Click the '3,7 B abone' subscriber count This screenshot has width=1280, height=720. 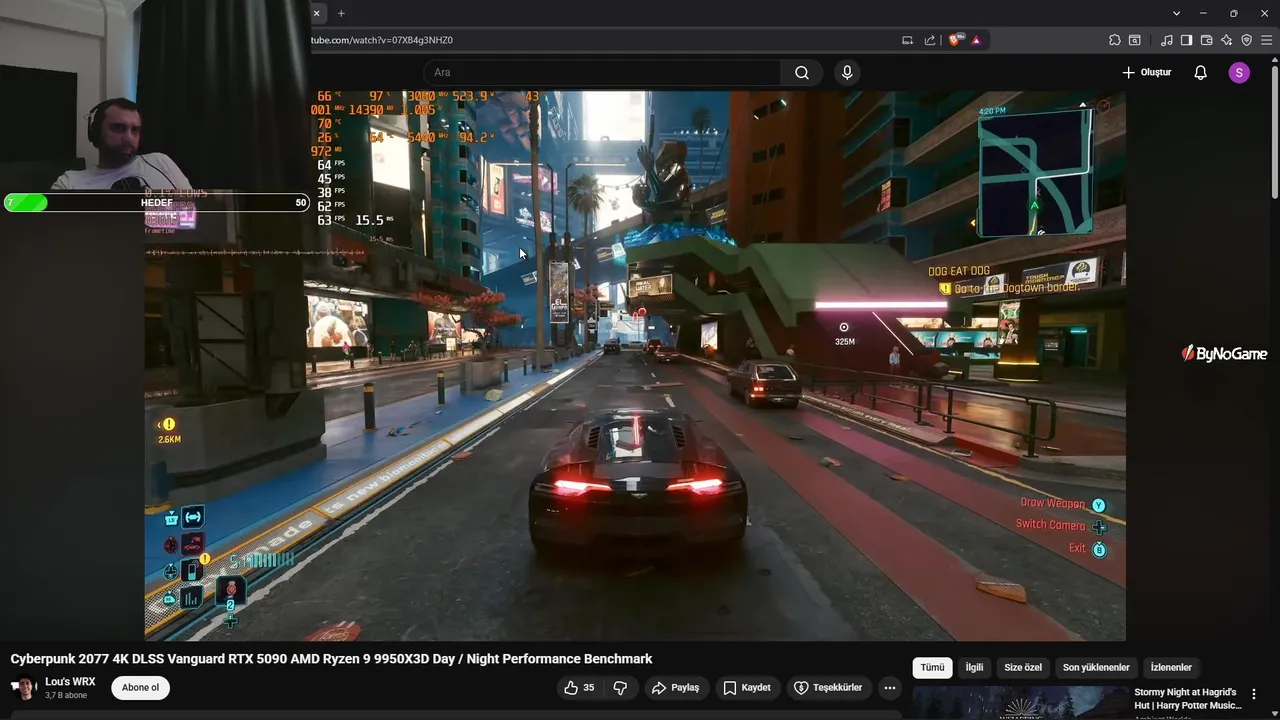[x=66, y=695]
